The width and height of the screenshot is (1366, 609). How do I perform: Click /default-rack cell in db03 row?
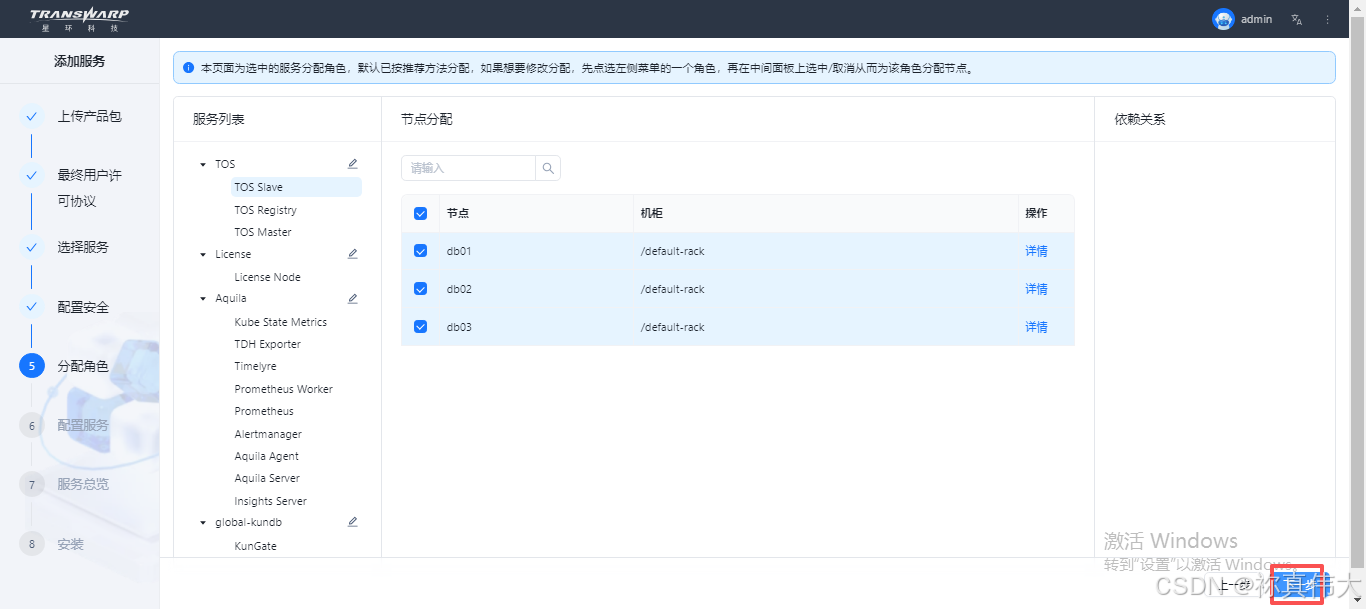point(672,327)
